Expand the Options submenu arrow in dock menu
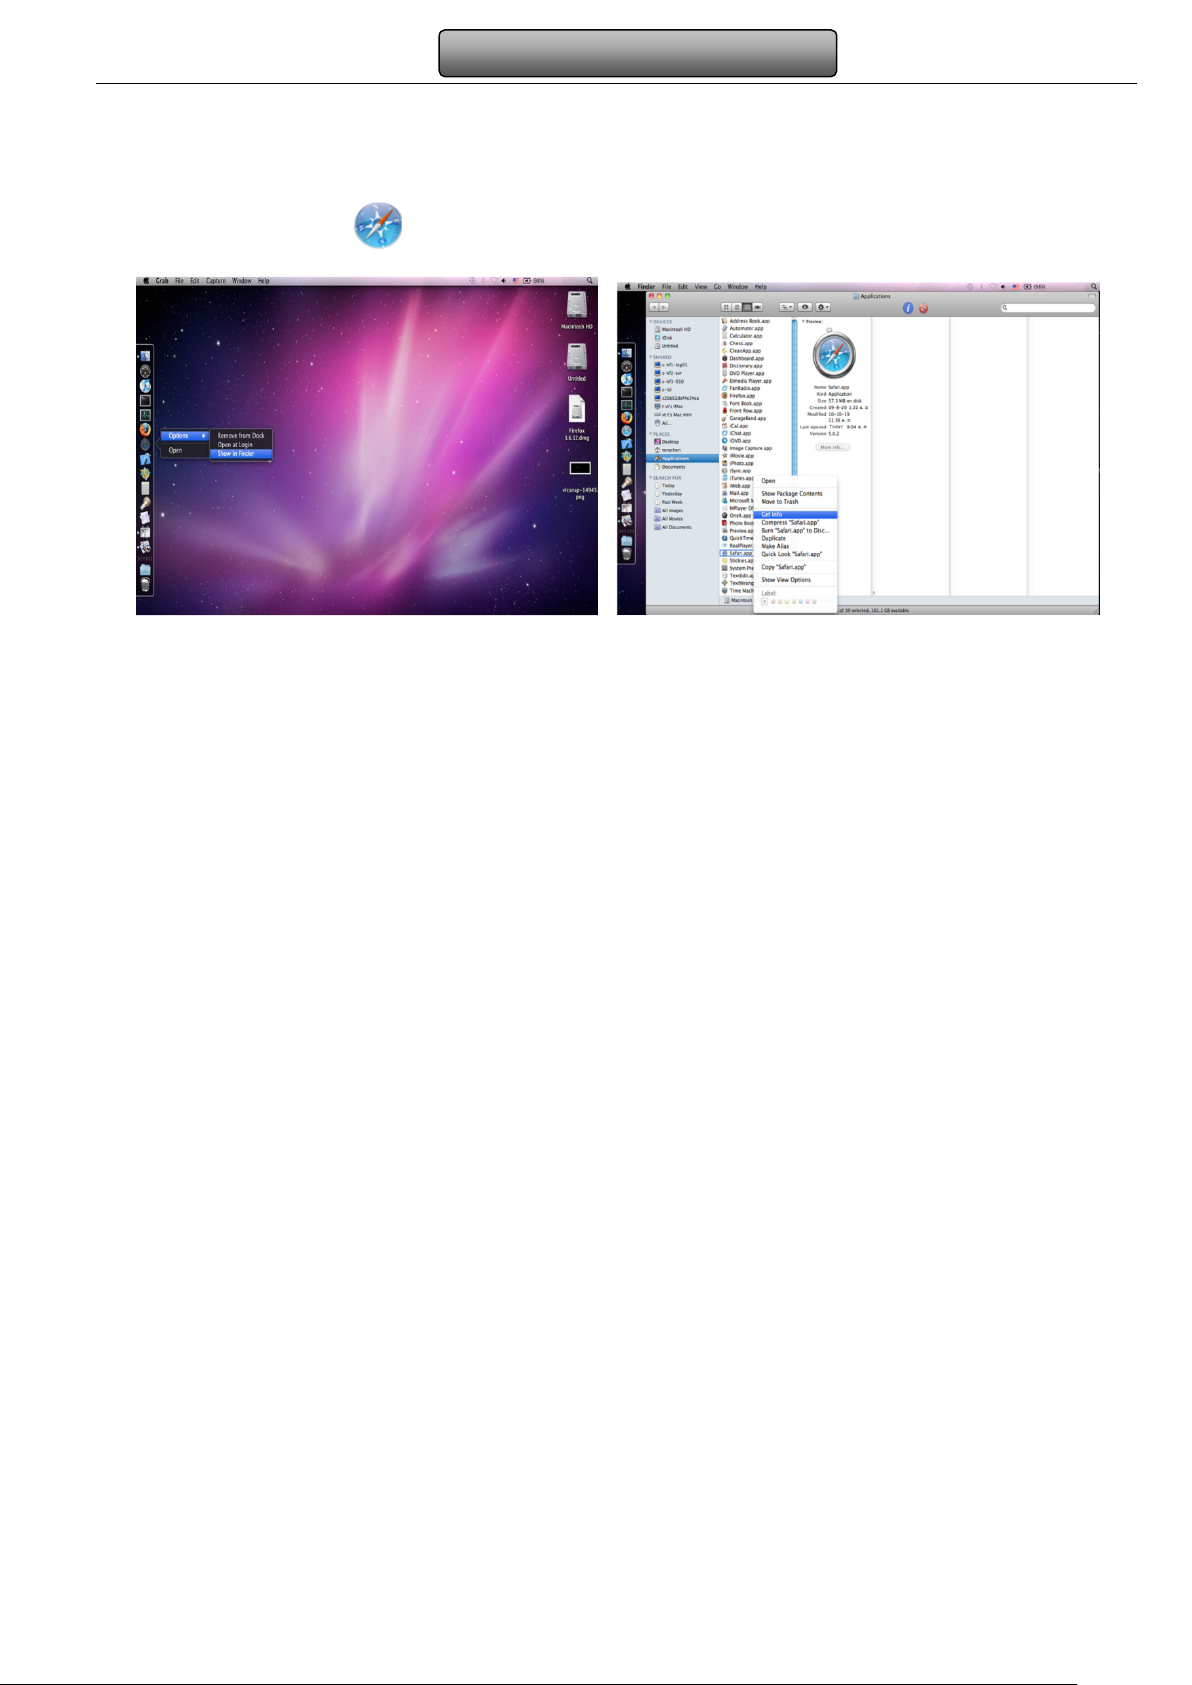Image resolution: width=1192 pixels, height=1685 pixels. tap(204, 436)
